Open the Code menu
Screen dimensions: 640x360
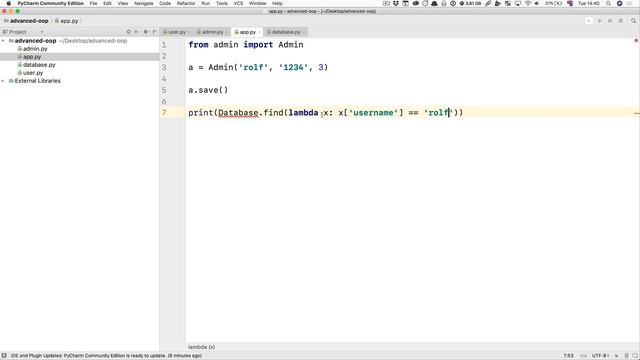(165, 3)
